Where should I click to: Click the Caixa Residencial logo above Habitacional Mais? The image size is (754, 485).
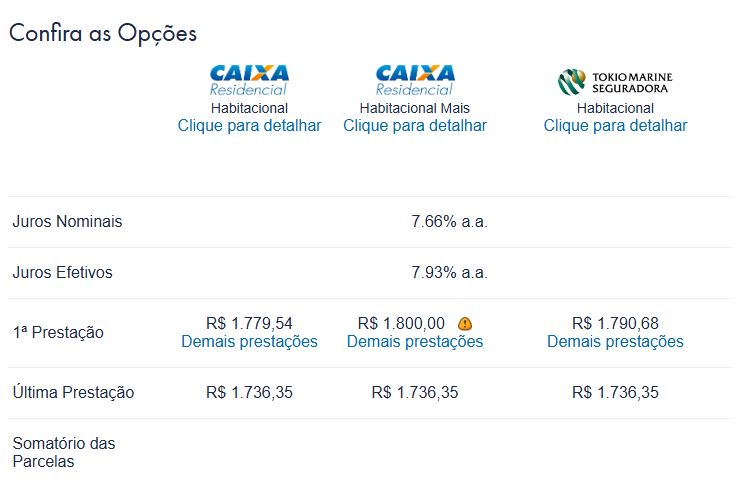415,80
